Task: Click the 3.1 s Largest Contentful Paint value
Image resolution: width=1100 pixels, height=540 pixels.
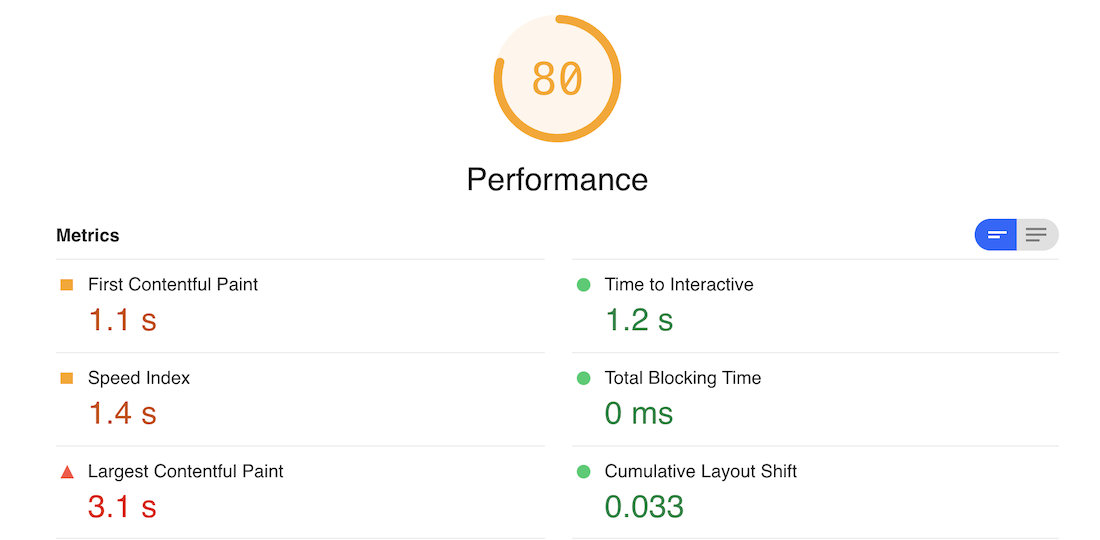Action: (x=122, y=507)
